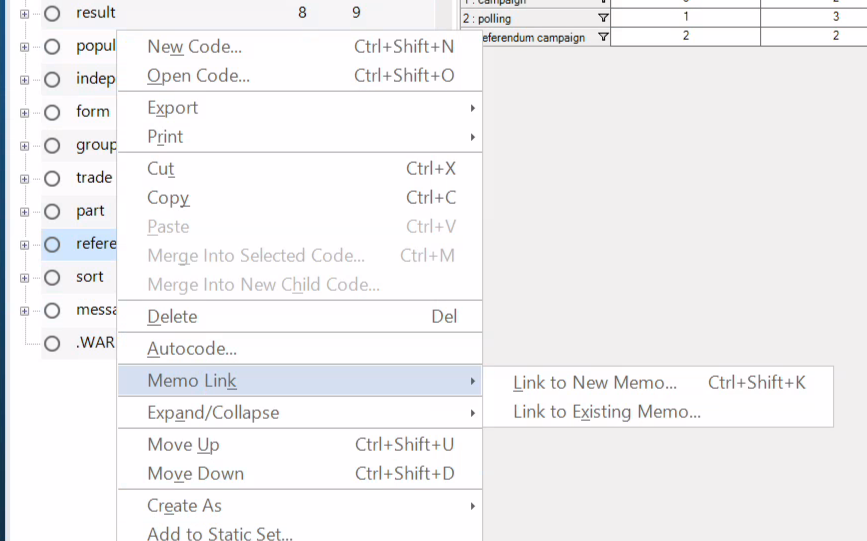Click the code icon next to "form"

52,112
